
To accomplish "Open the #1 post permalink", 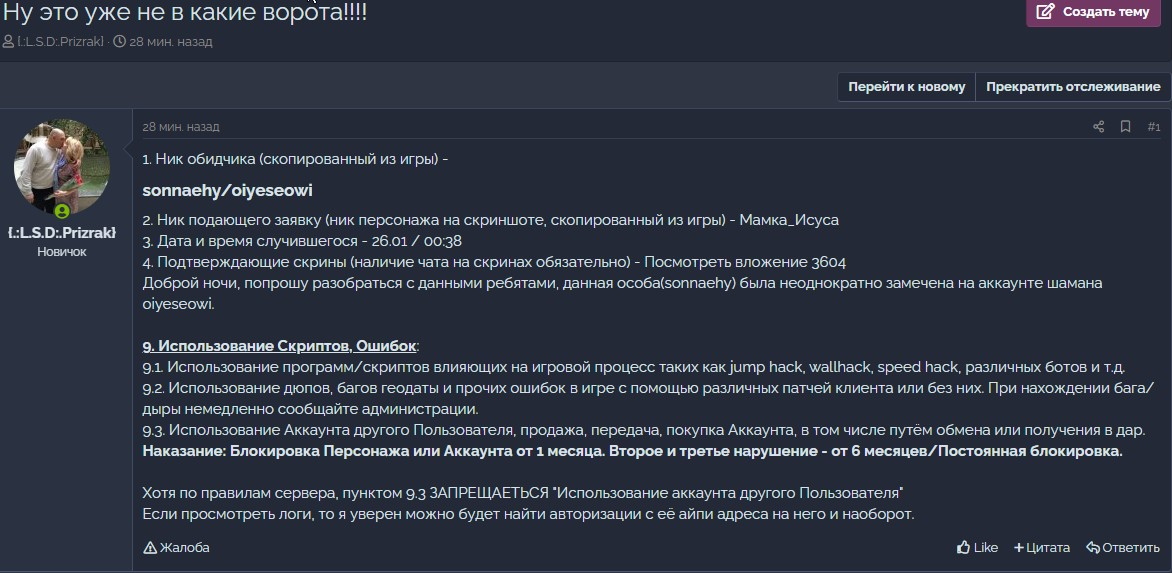I will pos(1153,127).
